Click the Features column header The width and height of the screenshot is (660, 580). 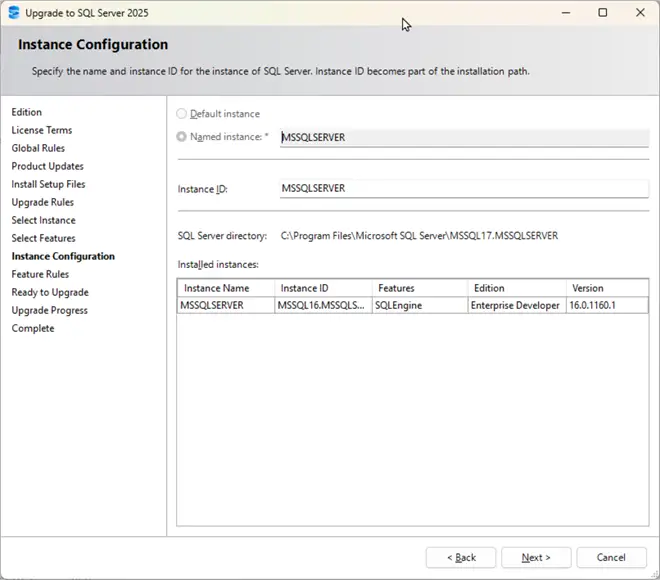[x=420, y=288]
